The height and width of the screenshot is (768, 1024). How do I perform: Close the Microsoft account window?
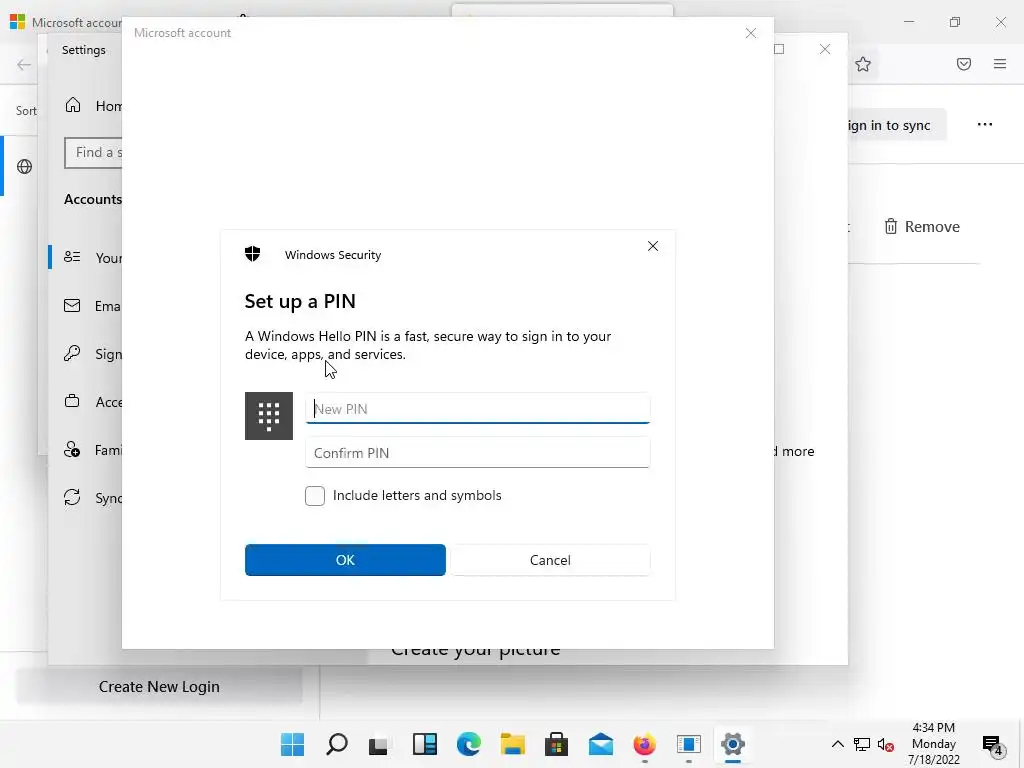pyautogui.click(x=750, y=33)
